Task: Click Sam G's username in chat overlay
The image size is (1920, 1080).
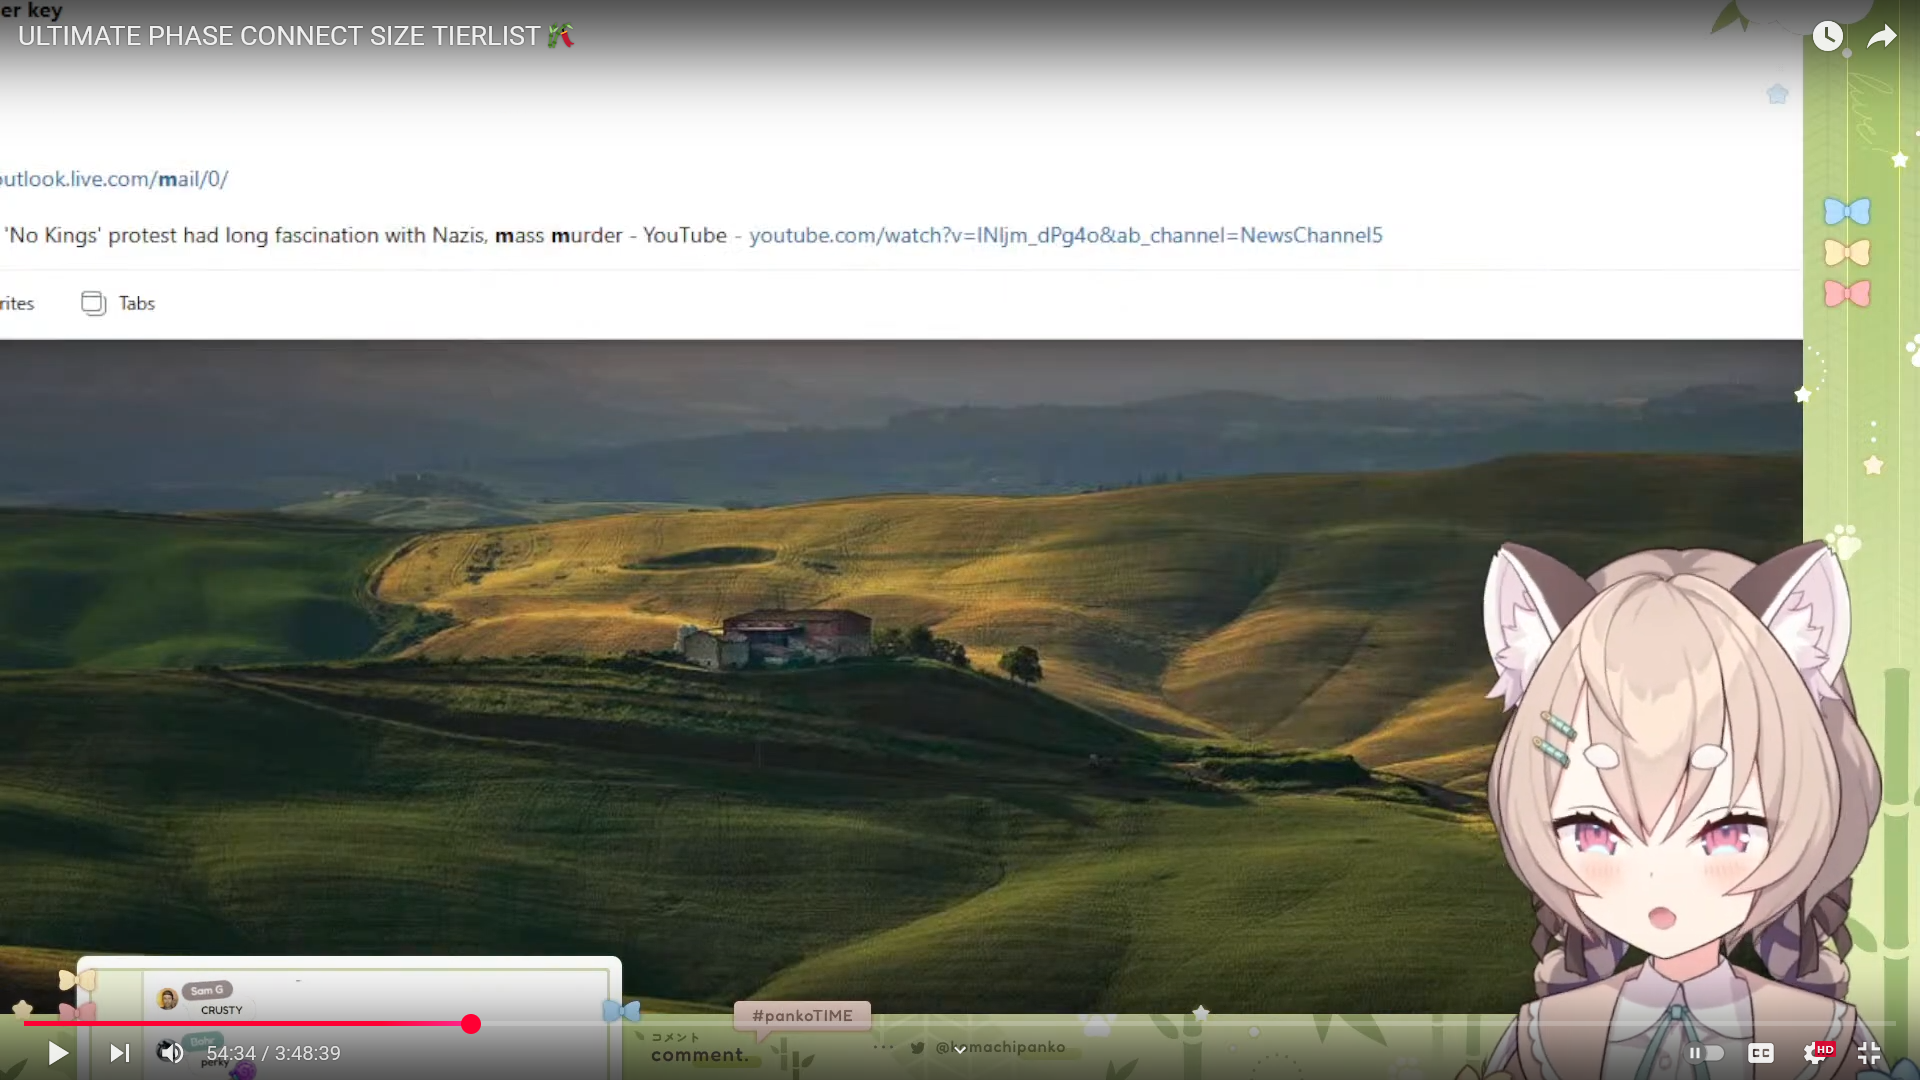Action: [207, 990]
